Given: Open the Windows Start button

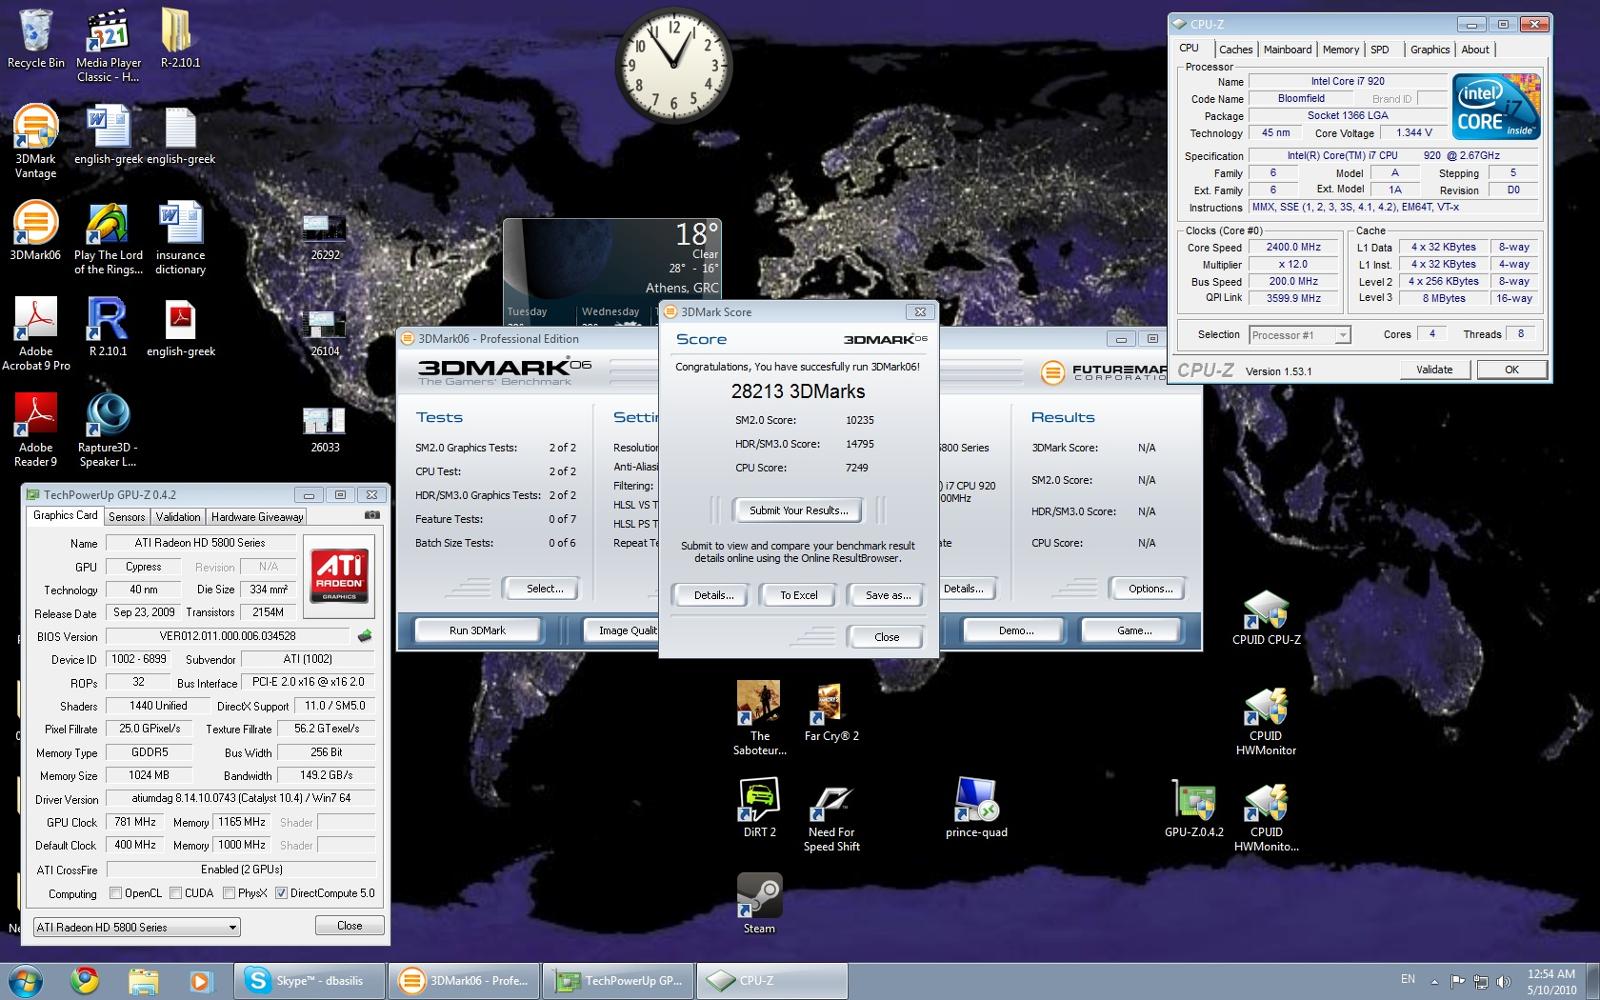Looking at the screenshot, I should tap(27, 981).
